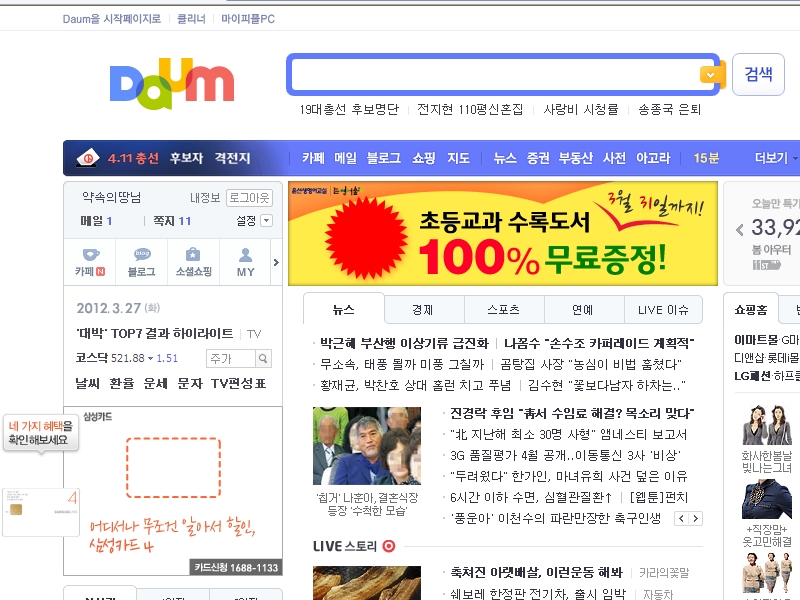Click the 로그아웃 button
This screenshot has height=600, width=800.
pyautogui.click(x=249, y=197)
